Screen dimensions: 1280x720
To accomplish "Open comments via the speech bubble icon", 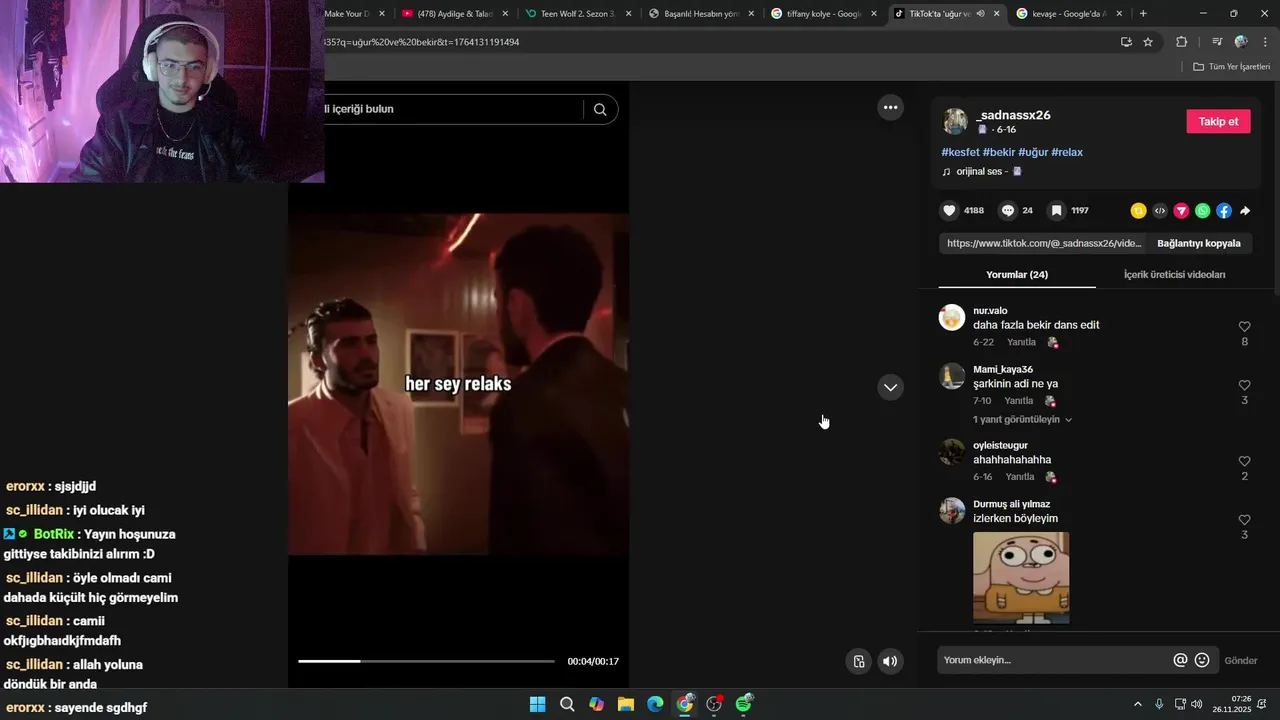I will point(1008,211).
